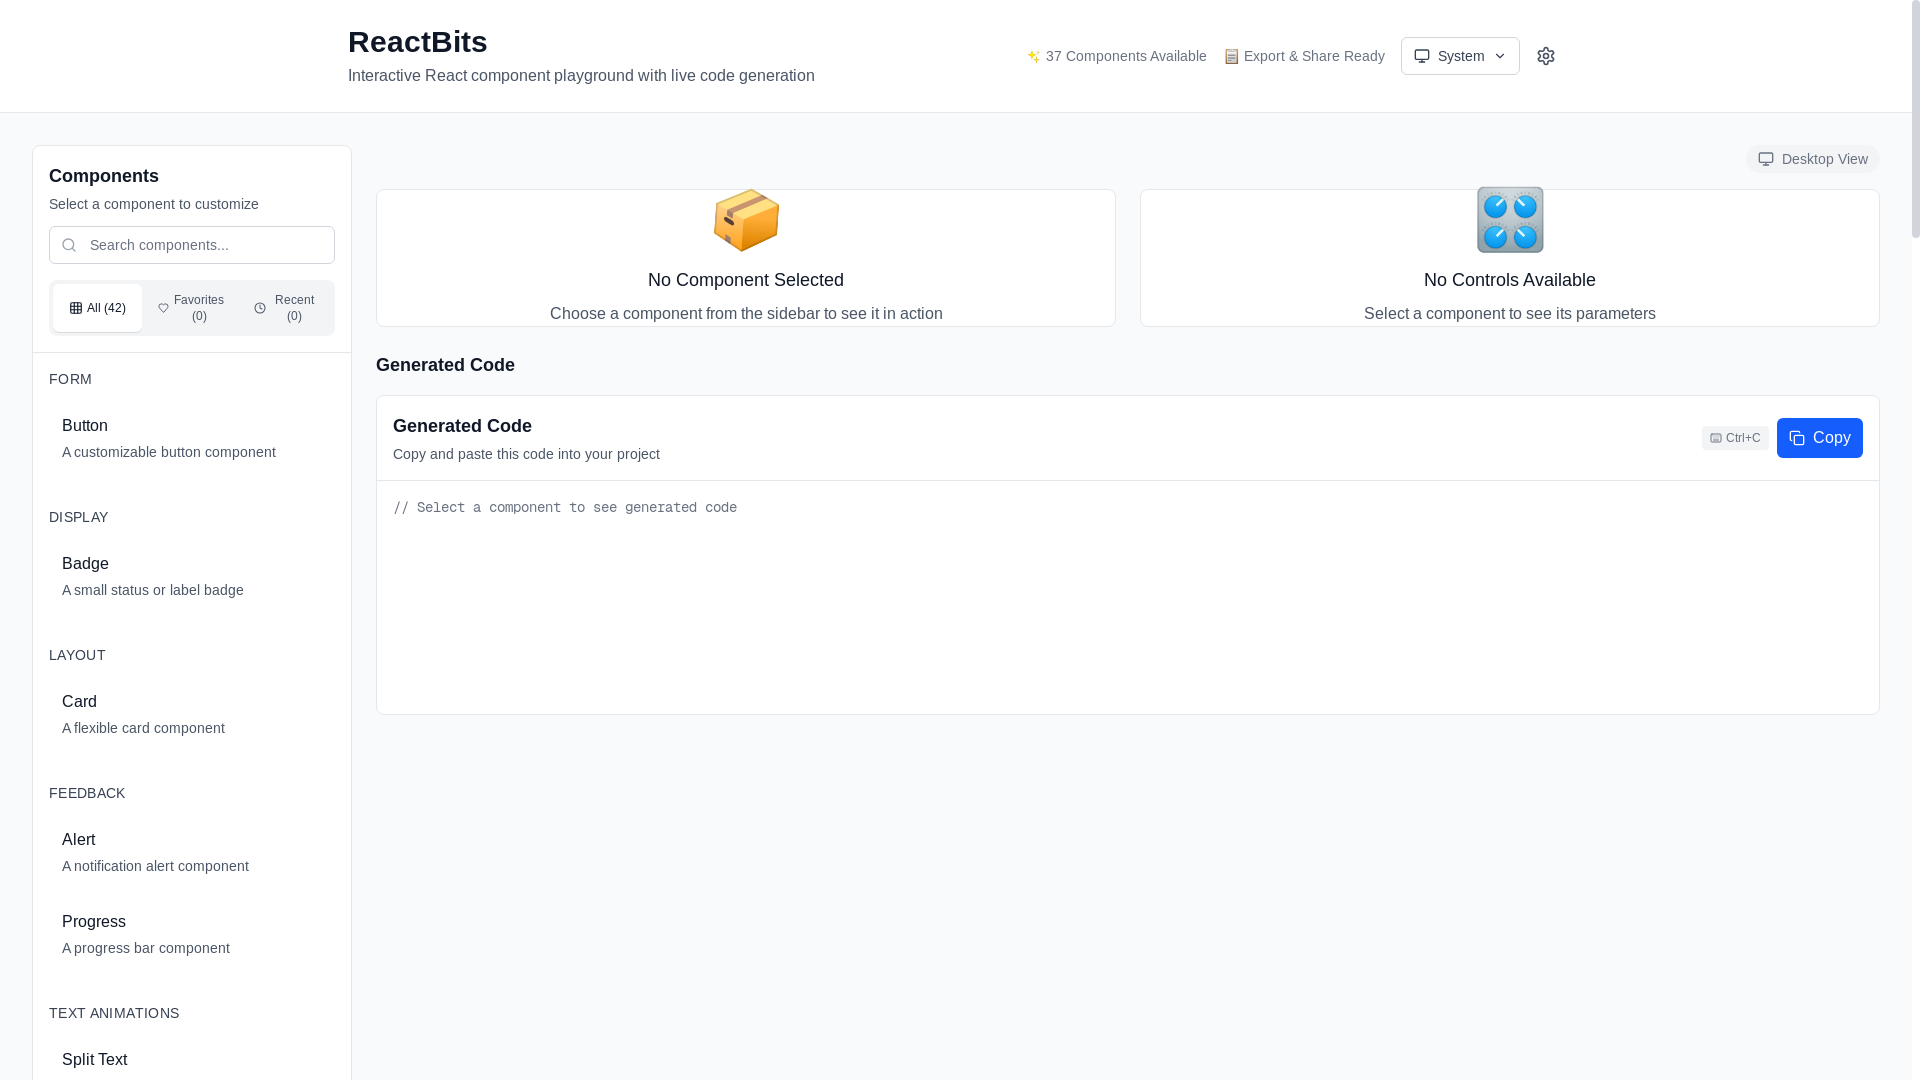Click the Ctrl+C keyboard shortcut badge

(x=1735, y=438)
